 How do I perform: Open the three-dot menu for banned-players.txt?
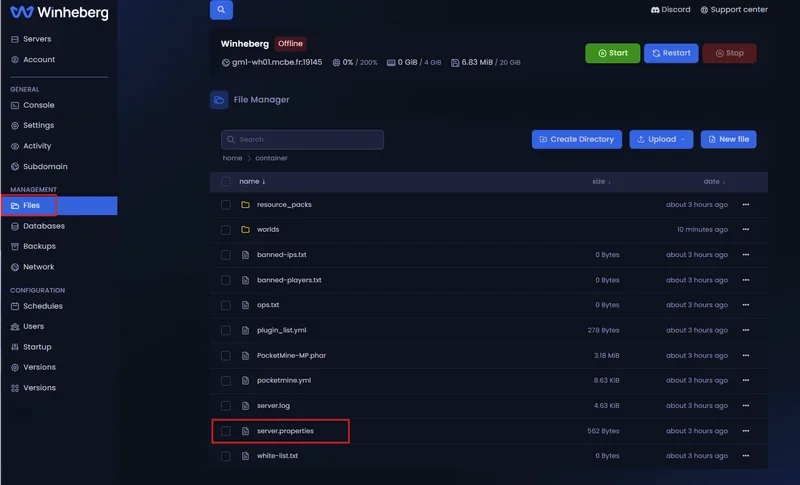click(745, 280)
